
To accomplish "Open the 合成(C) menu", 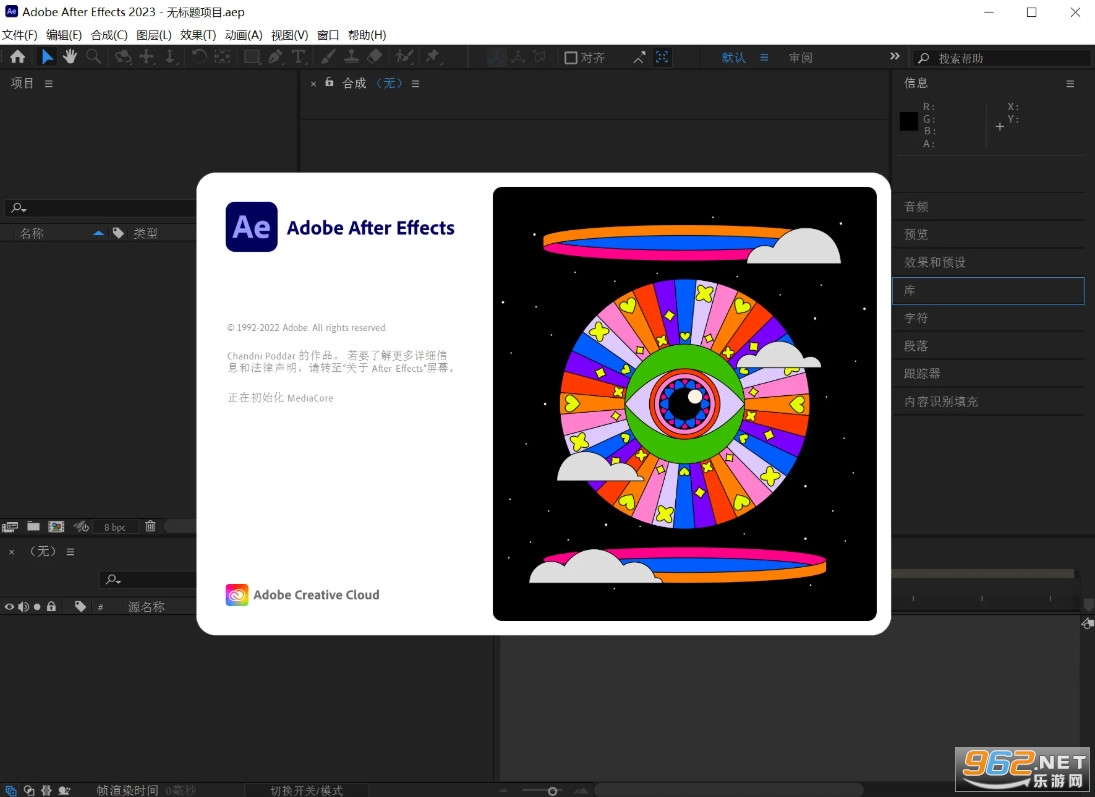I will pos(109,35).
